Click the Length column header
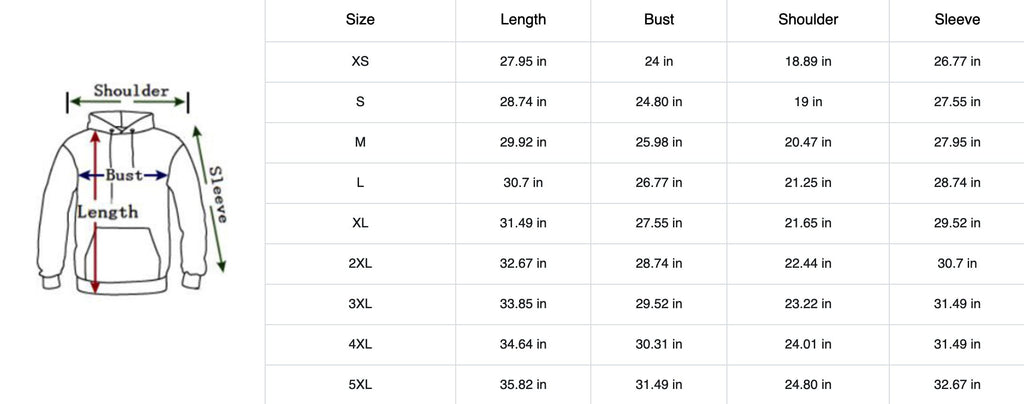The image size is (1024, 404). pyautogui.click(x=523, y=19)
